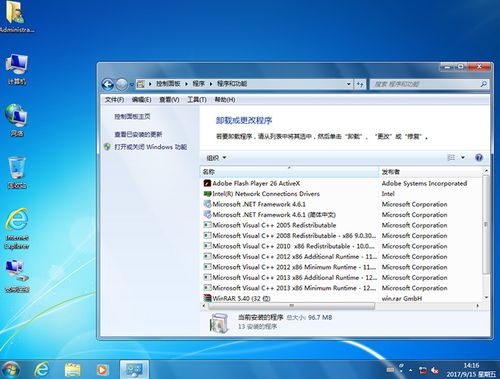Click the Back navigation arrow button
Viewport: 500px width, 379px height.
tap(108, 84)
